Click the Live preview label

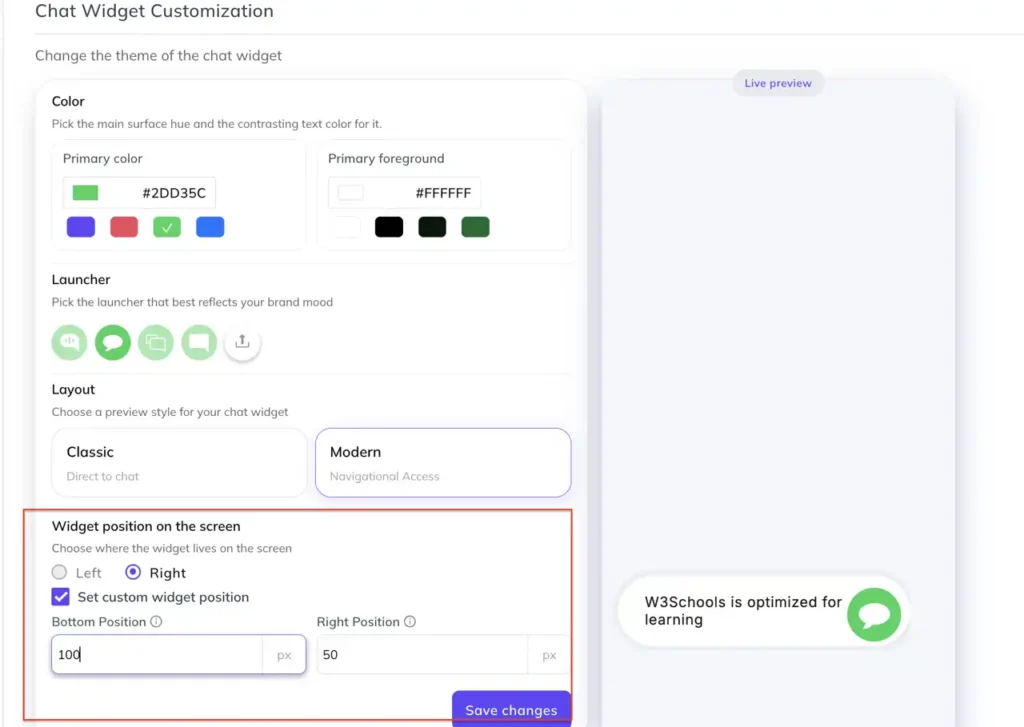[x=778, y=83]
